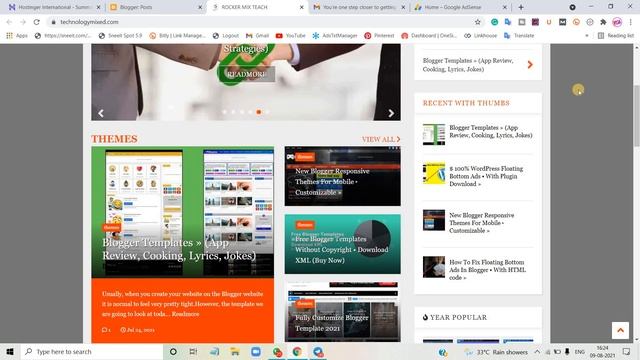Click VIEW ALL in Themes section
This screenshot has width=640, height=360.
coord(381,140)
